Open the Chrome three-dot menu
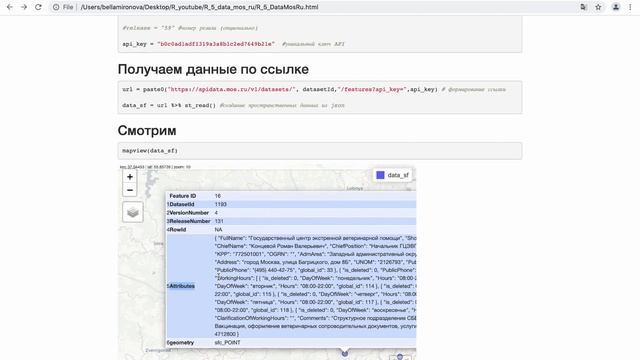Screen dimensions: 640x360 (x=630, y=7)
